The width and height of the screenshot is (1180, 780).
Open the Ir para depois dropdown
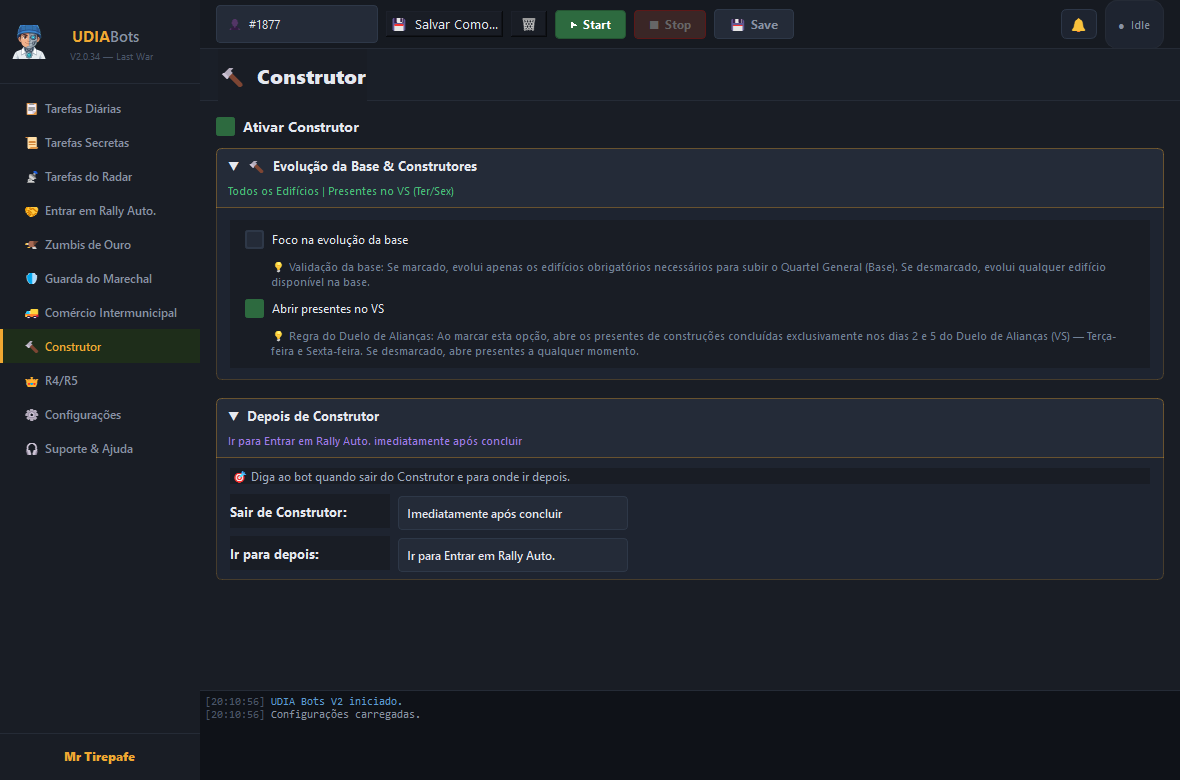click(x=512, y=555)
